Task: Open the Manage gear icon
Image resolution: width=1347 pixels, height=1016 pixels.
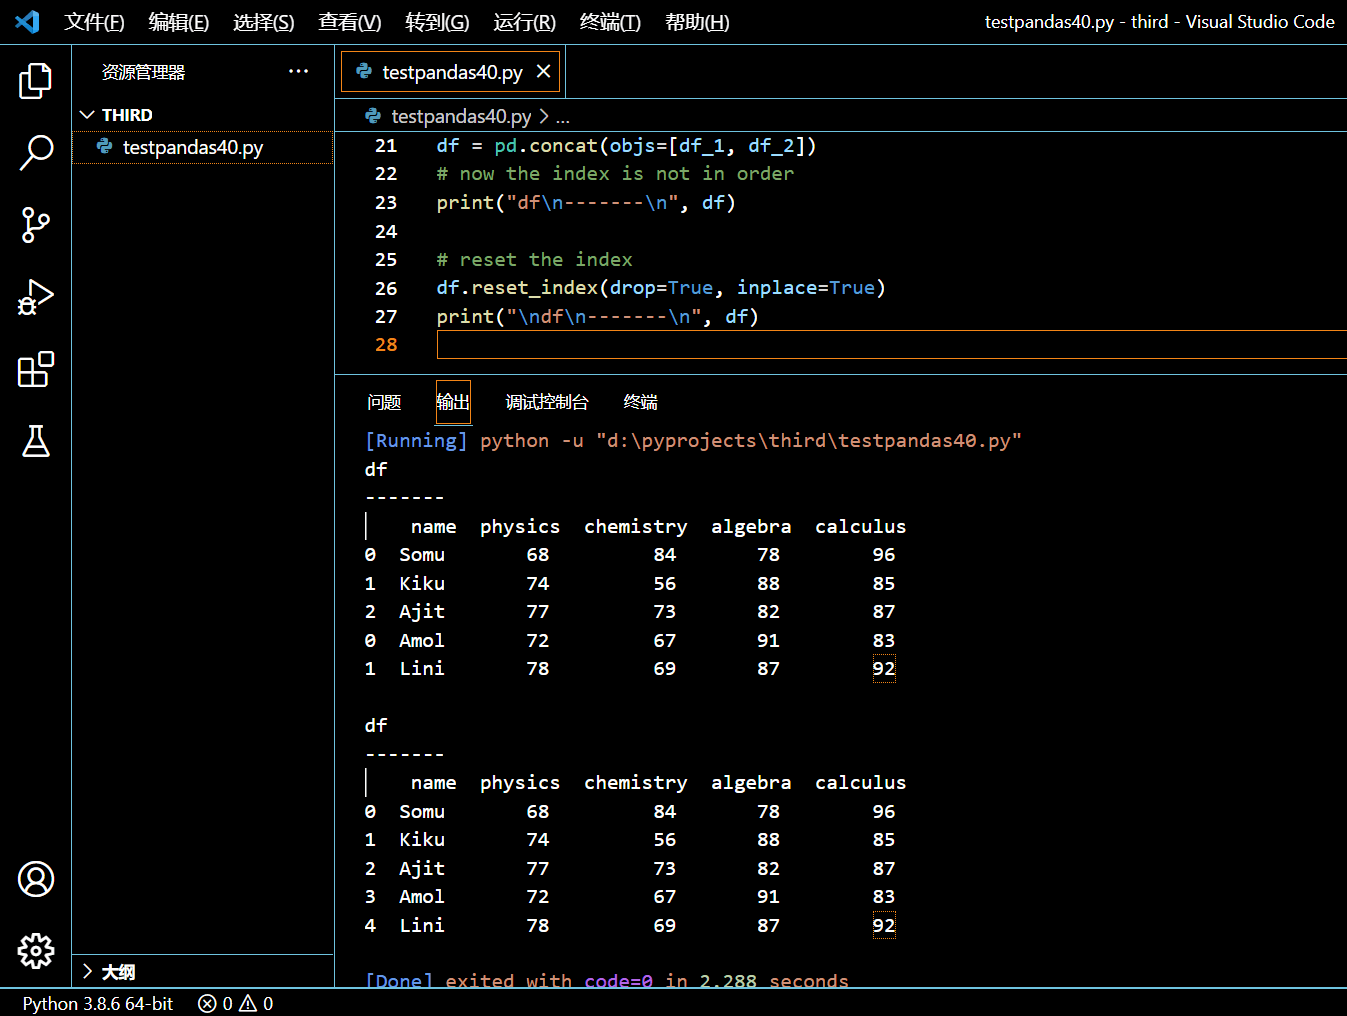Action: tap(35, 951)
